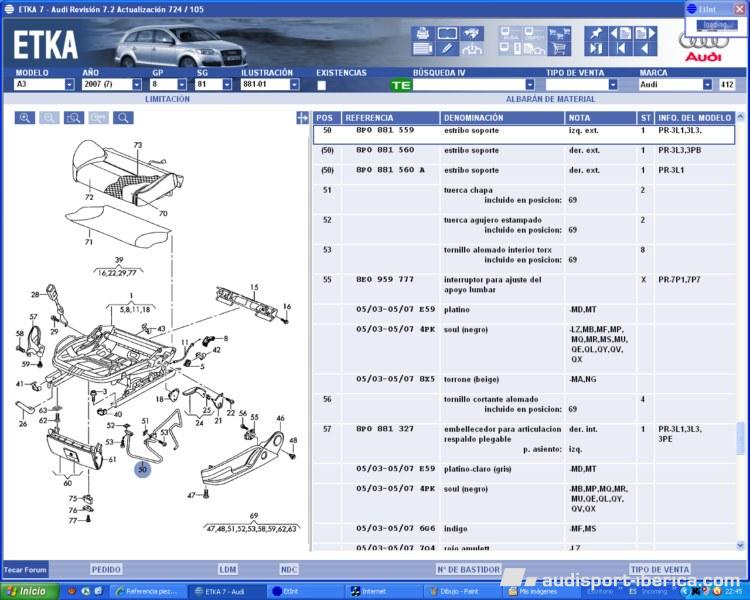Click the Limitación tab label

[x=167, y=99]
